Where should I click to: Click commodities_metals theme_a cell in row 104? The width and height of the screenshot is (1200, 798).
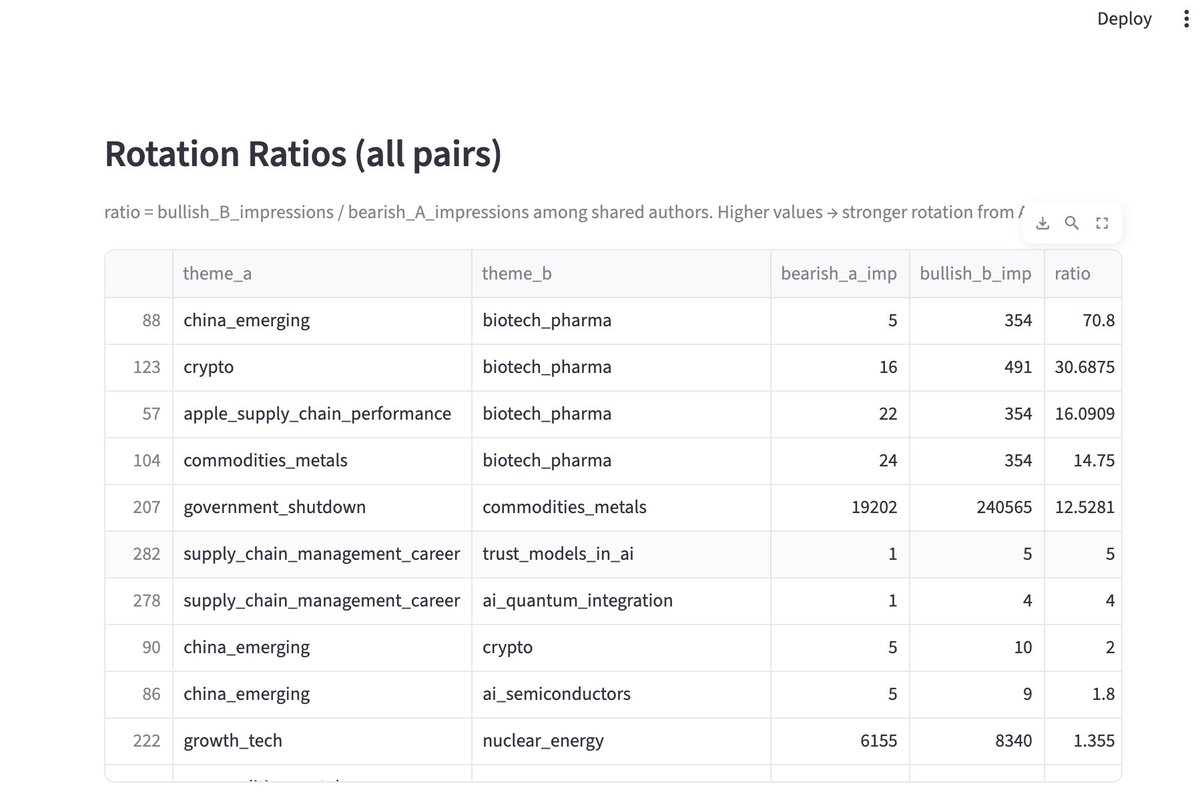point(322,460)
